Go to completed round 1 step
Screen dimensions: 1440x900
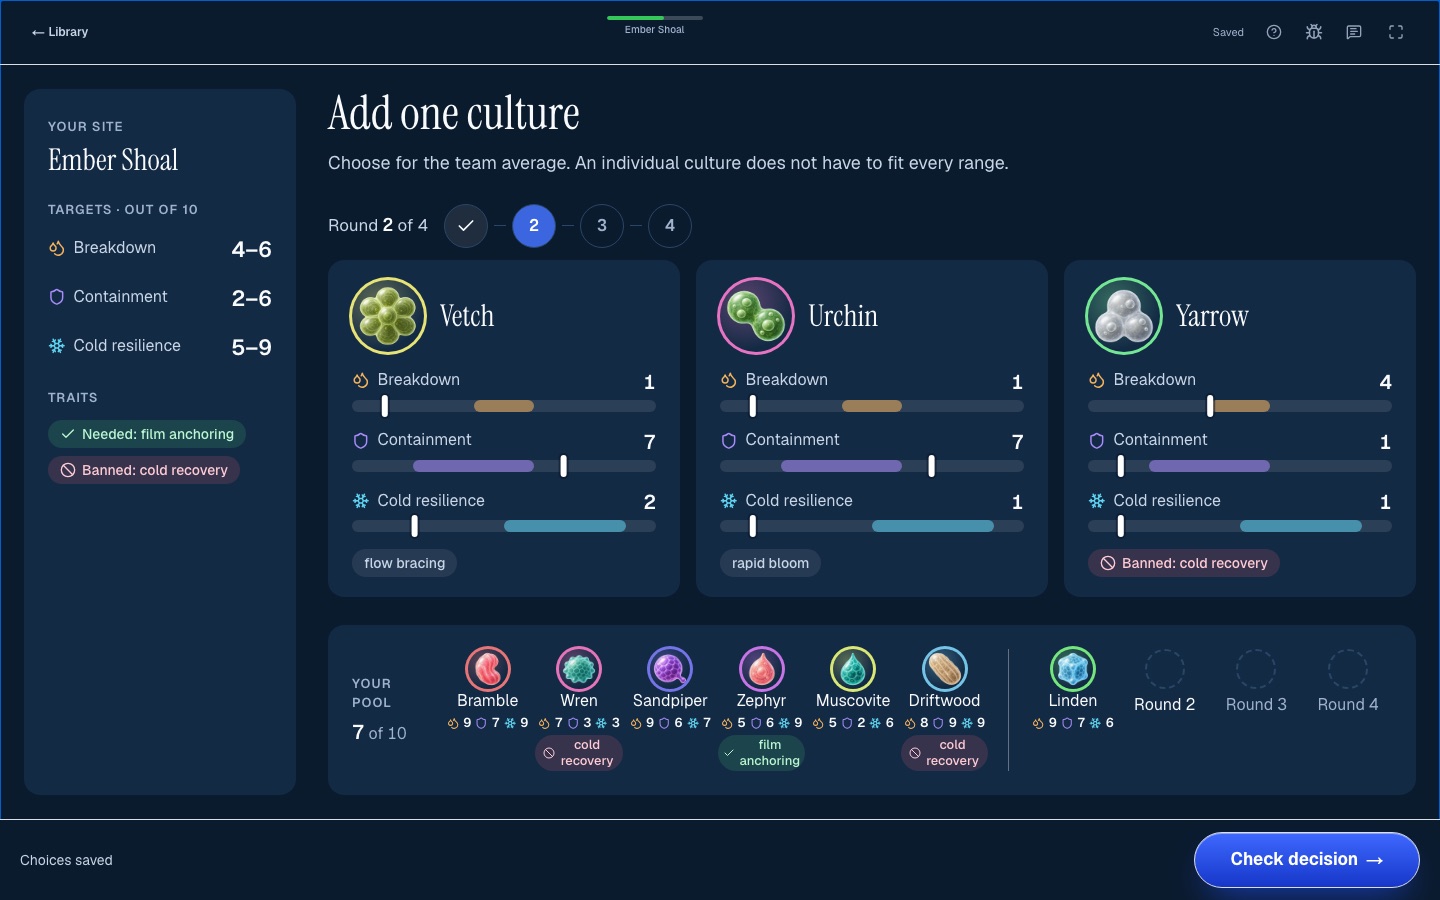[466, 226]
